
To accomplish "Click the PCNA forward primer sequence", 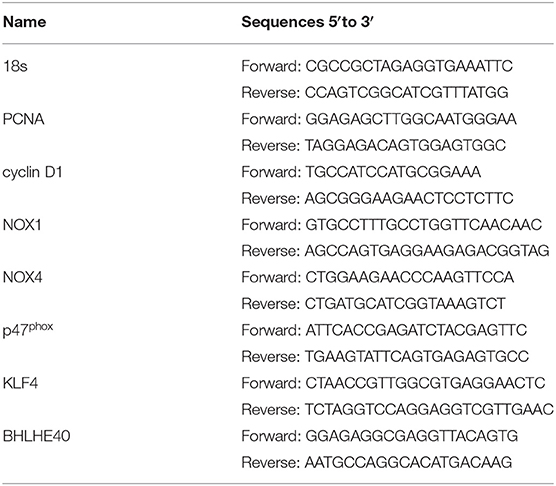I will 411,119.
